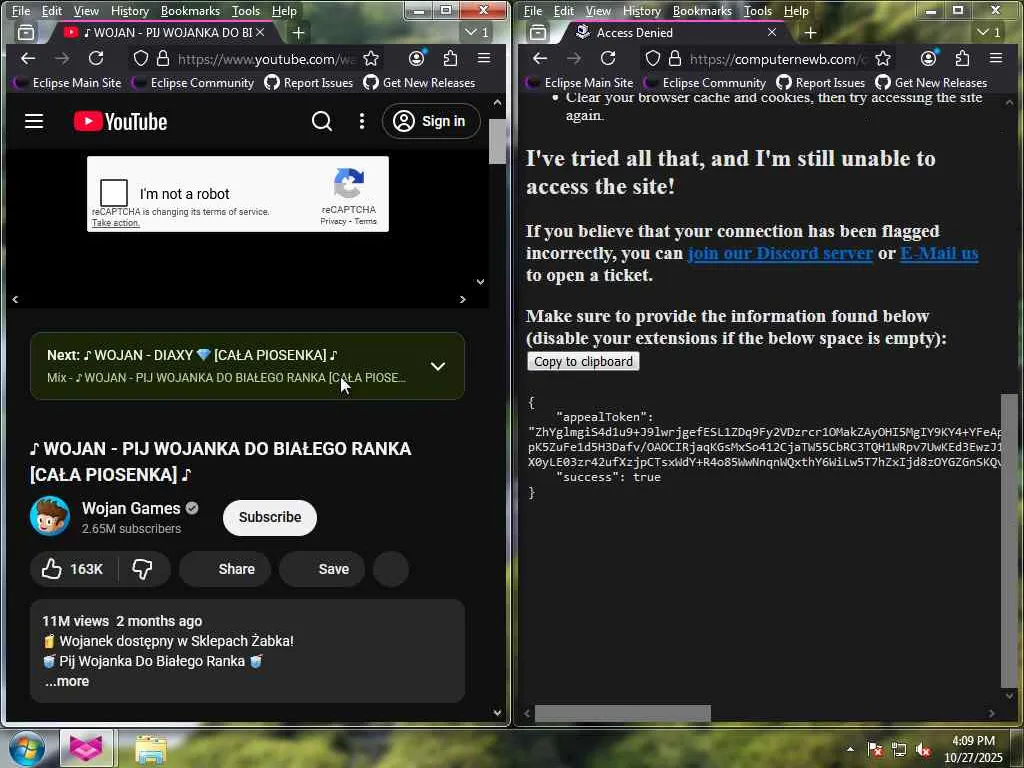The height and width of the screenshot is (768, 1024).
Task: Open application menu in Access Denied window
Action: (x=996, y=59)
